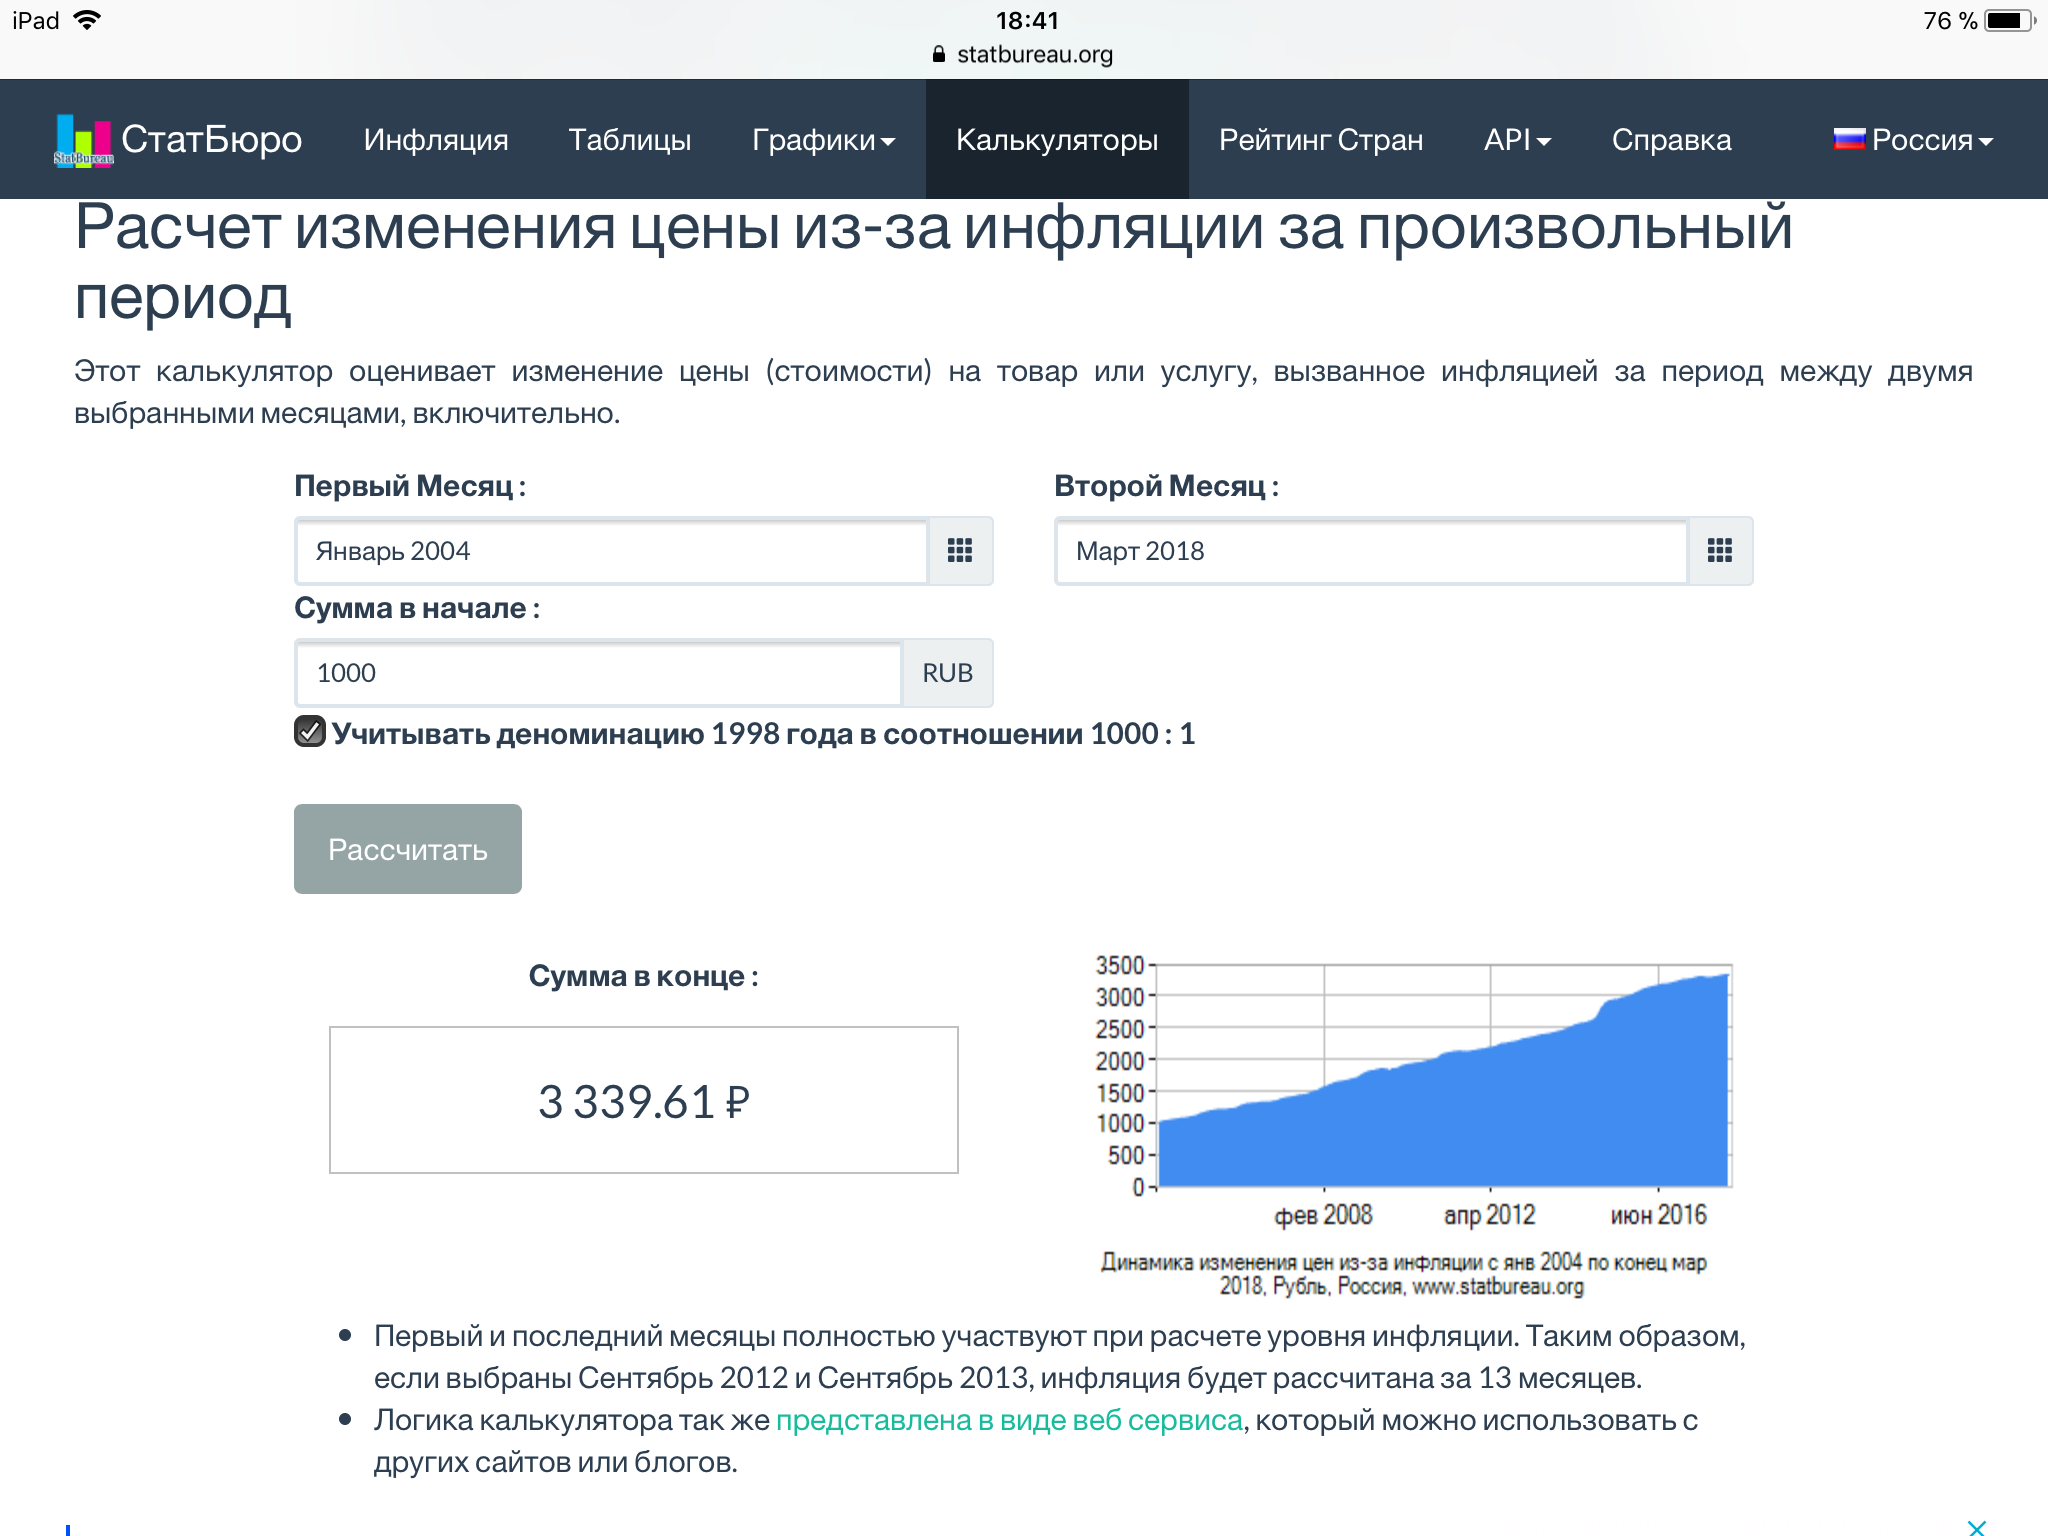Open the Таблицы menu item
Screen dimensions: 2048x1536
tap(630, 140)
